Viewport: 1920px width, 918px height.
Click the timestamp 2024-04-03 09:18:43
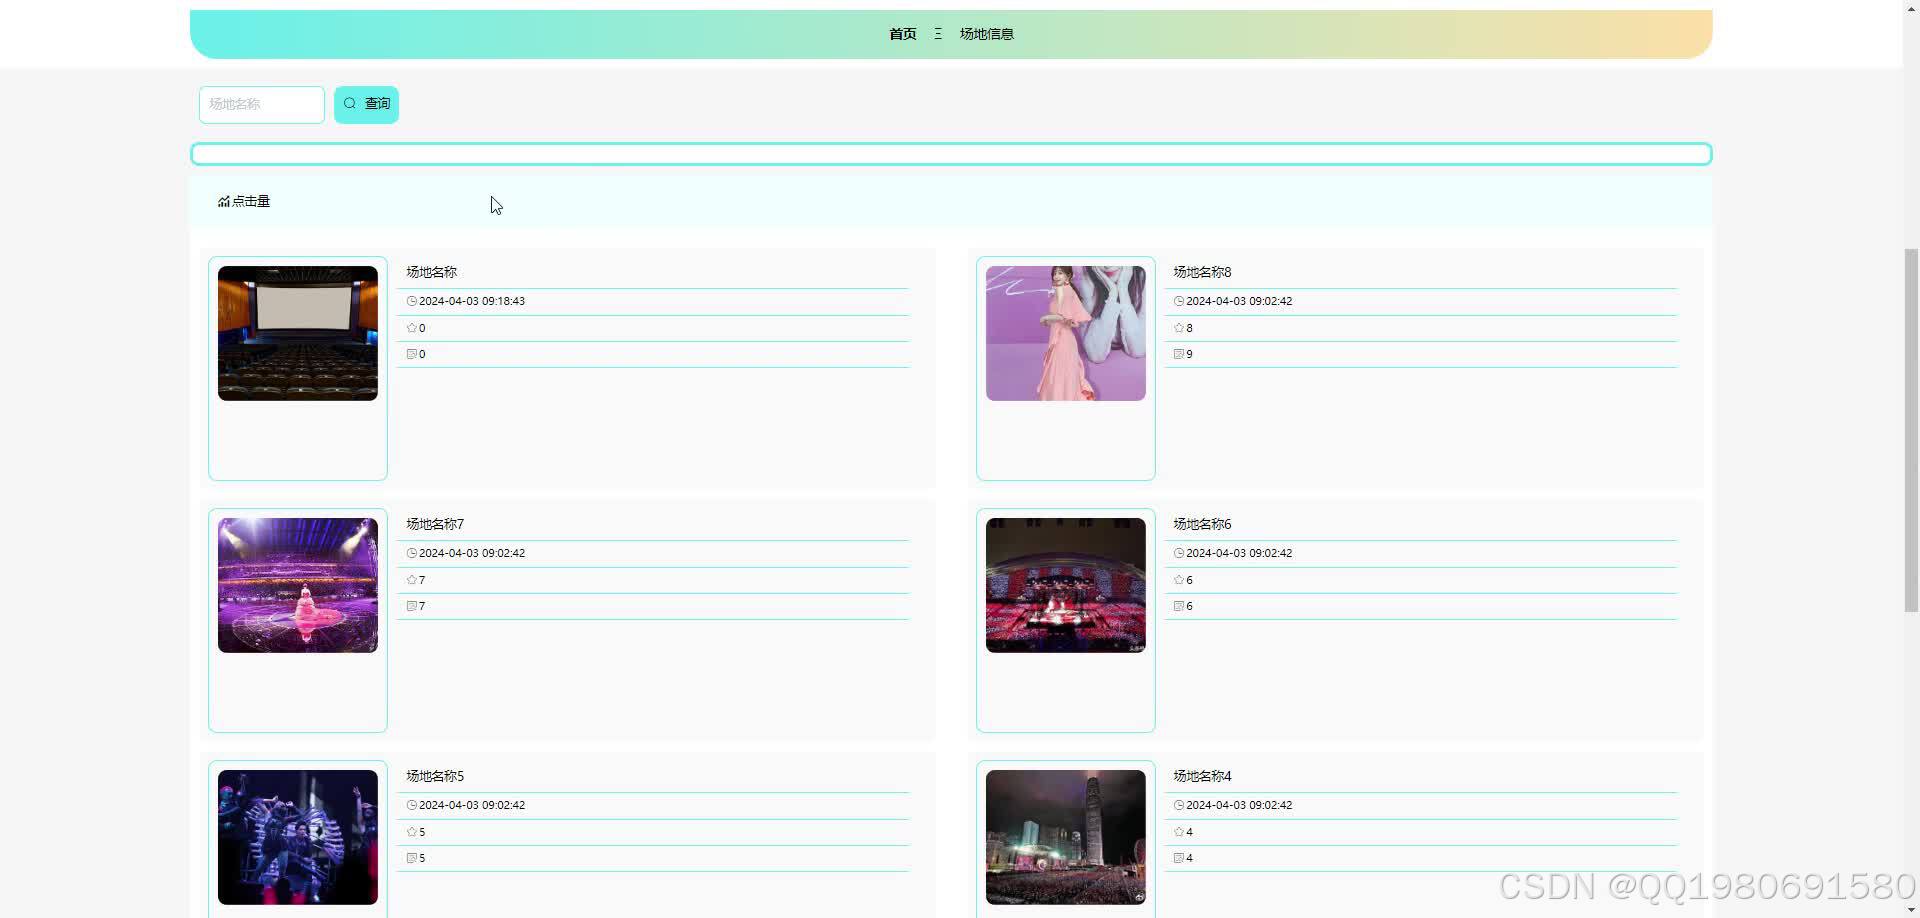pos(472,301)
